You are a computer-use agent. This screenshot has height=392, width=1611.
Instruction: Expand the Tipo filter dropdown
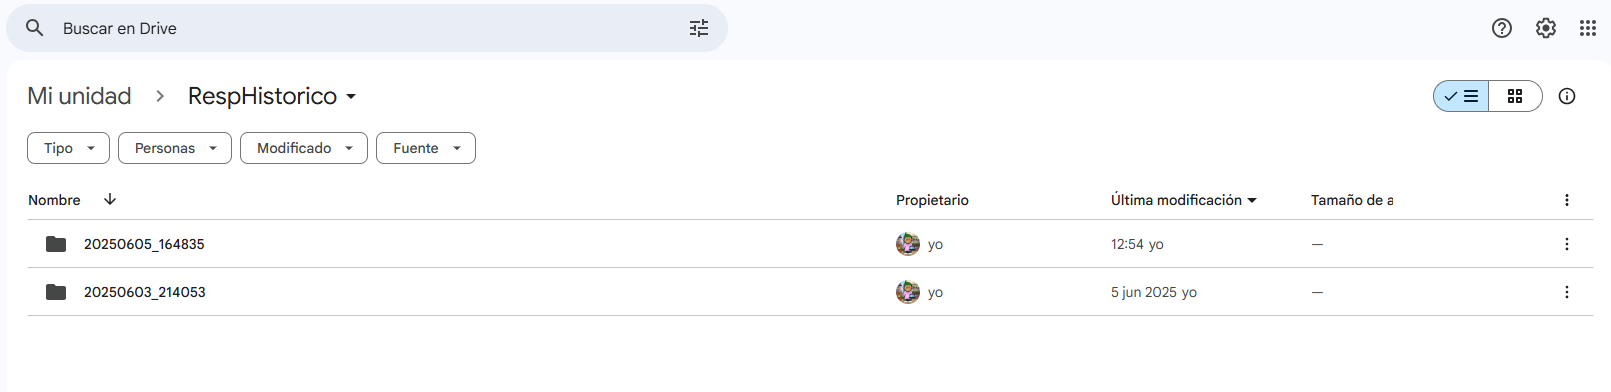pyautogui.click(x=69, y=148)
